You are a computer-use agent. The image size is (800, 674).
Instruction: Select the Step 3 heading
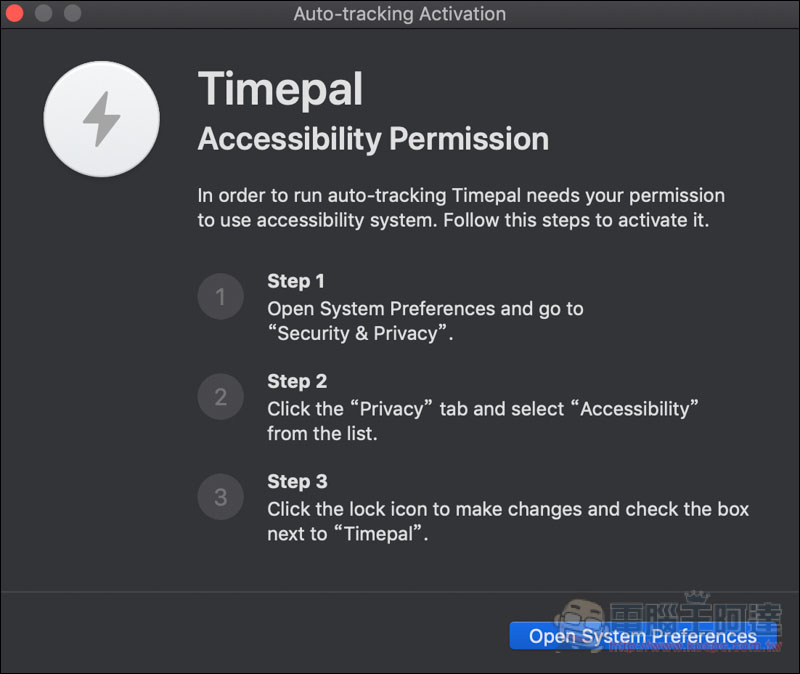point(297,482)
